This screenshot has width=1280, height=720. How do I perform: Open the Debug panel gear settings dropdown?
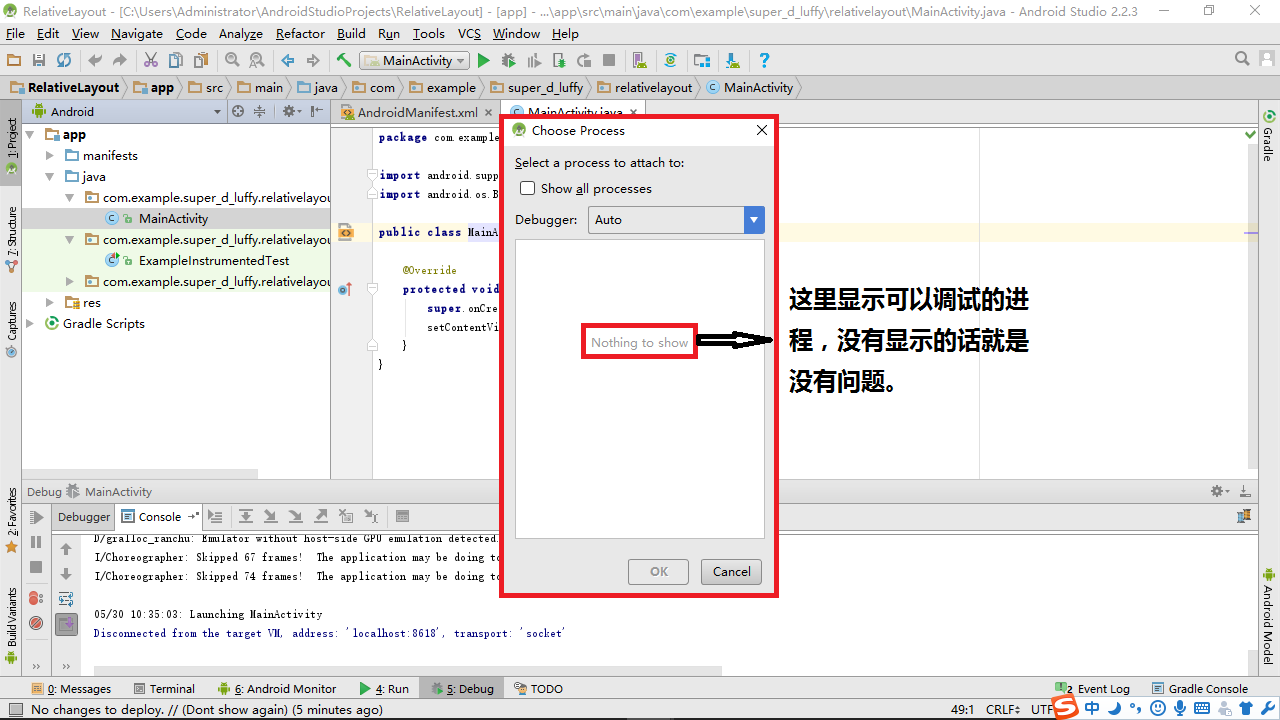pyautogui.click(x=1220, y=491)
